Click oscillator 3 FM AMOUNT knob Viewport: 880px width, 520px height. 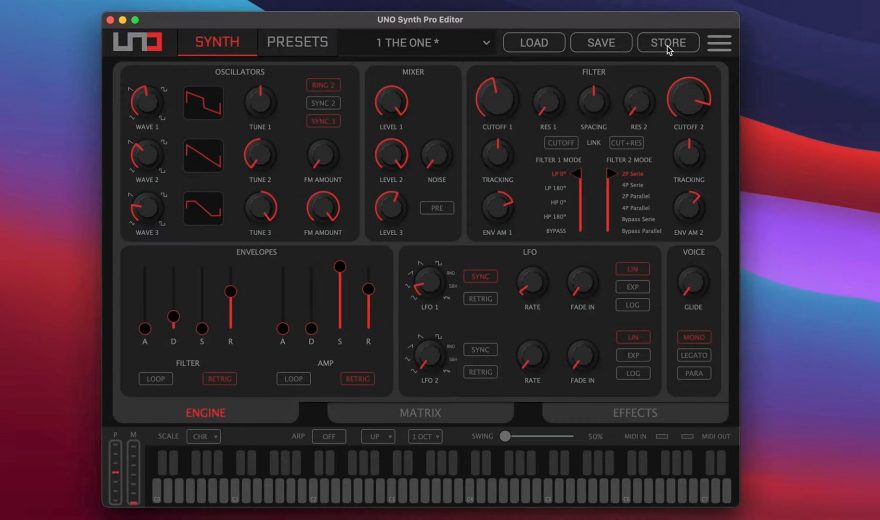pyautogui.click(x=323, y=208)
